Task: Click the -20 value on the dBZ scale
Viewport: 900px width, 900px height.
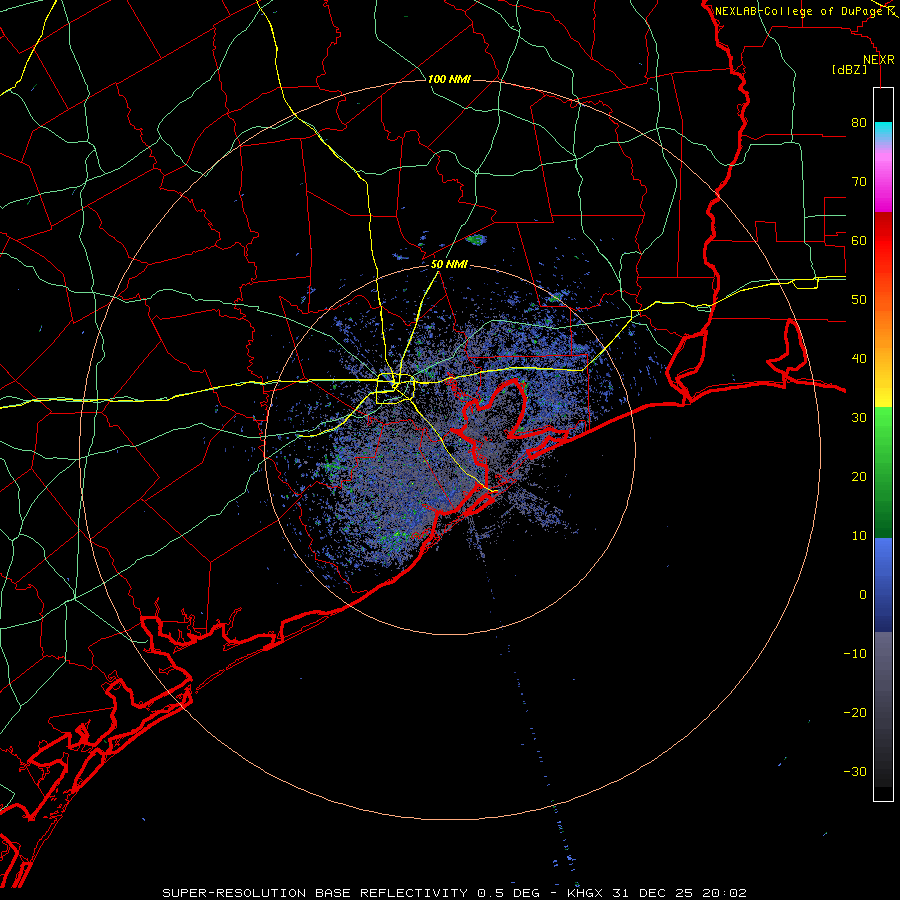Action: [x=855, y=713]
